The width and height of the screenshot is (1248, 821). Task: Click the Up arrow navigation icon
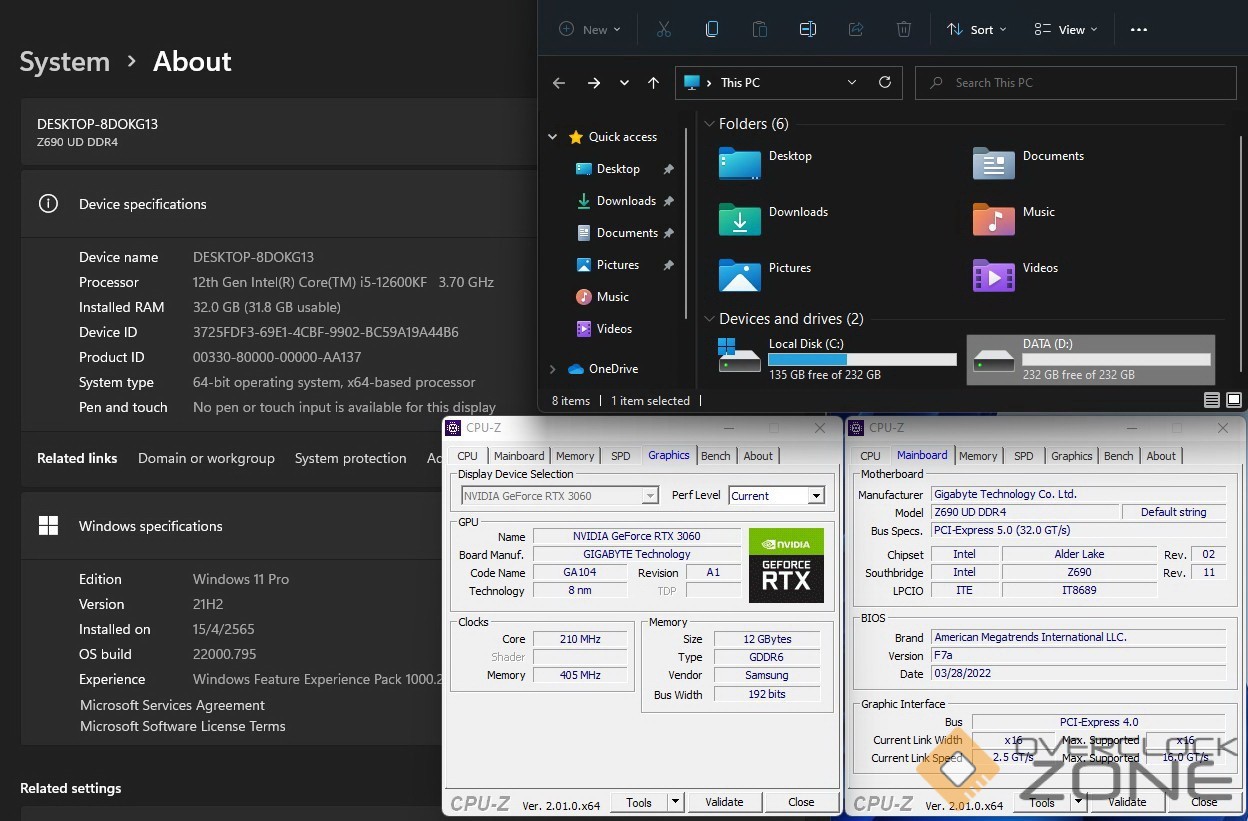[x=653, y=83]
